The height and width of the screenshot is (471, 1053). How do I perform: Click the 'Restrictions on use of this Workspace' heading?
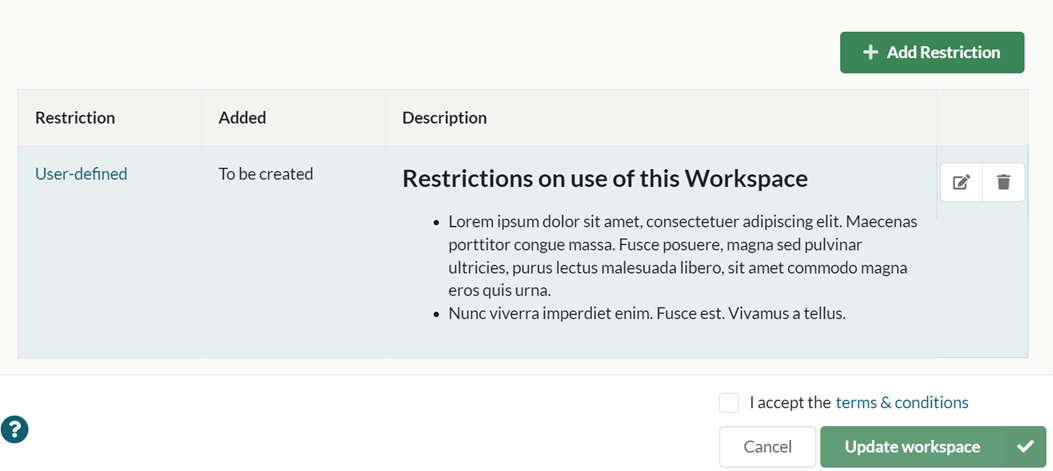[604, 179]
